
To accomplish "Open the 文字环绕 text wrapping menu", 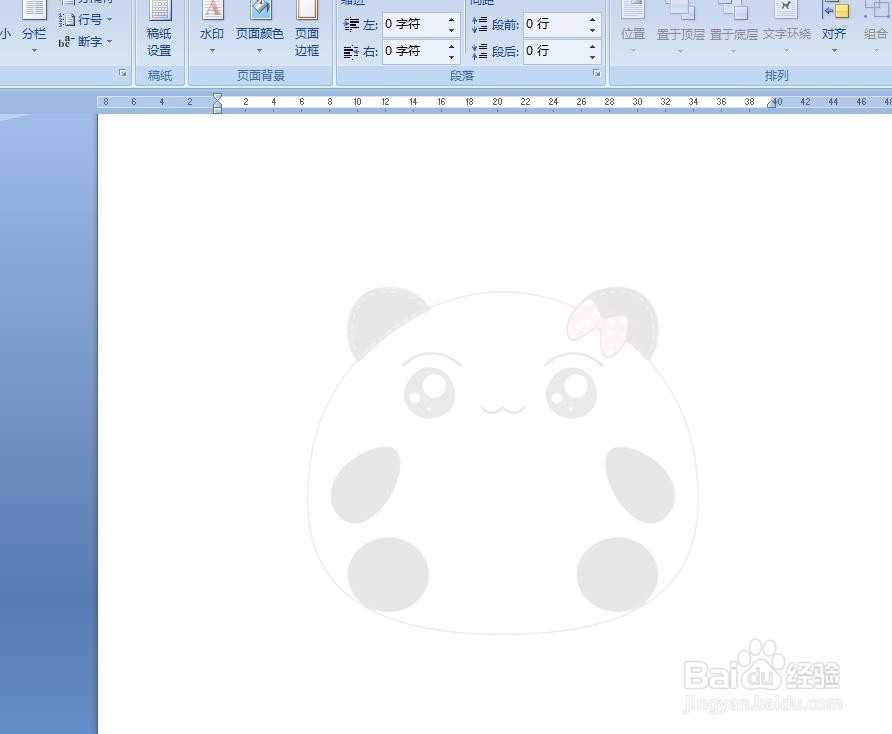I will click(x=787, y=28).
